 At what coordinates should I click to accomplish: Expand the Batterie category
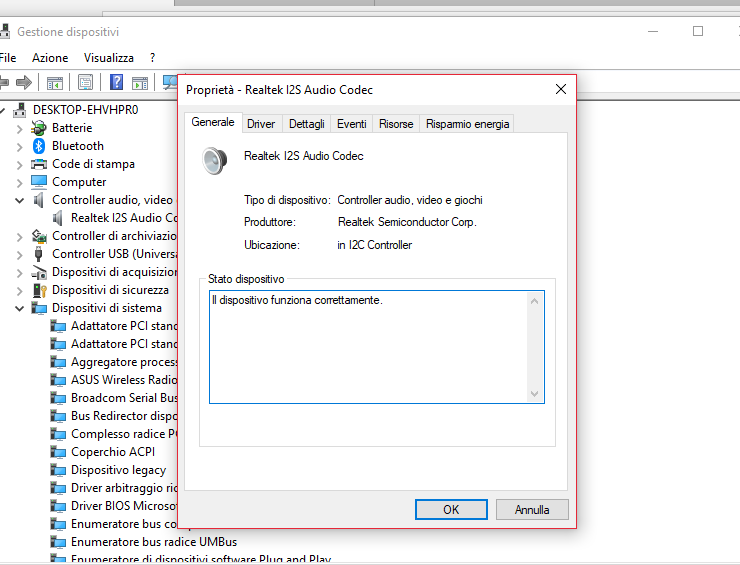click(x=19, y=128)
